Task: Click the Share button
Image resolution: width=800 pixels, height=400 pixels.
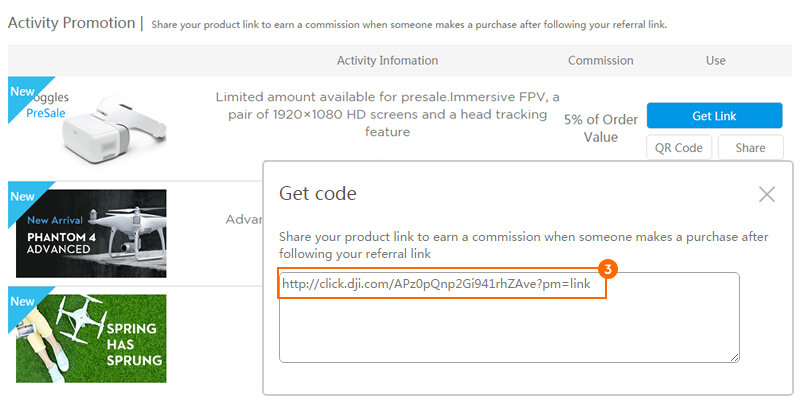Action: pos(750,148)
